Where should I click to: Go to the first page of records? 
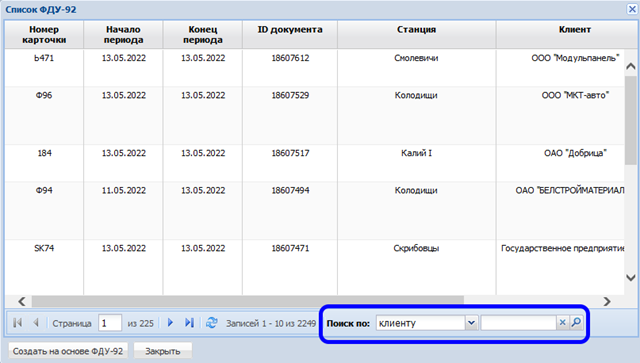17,323
